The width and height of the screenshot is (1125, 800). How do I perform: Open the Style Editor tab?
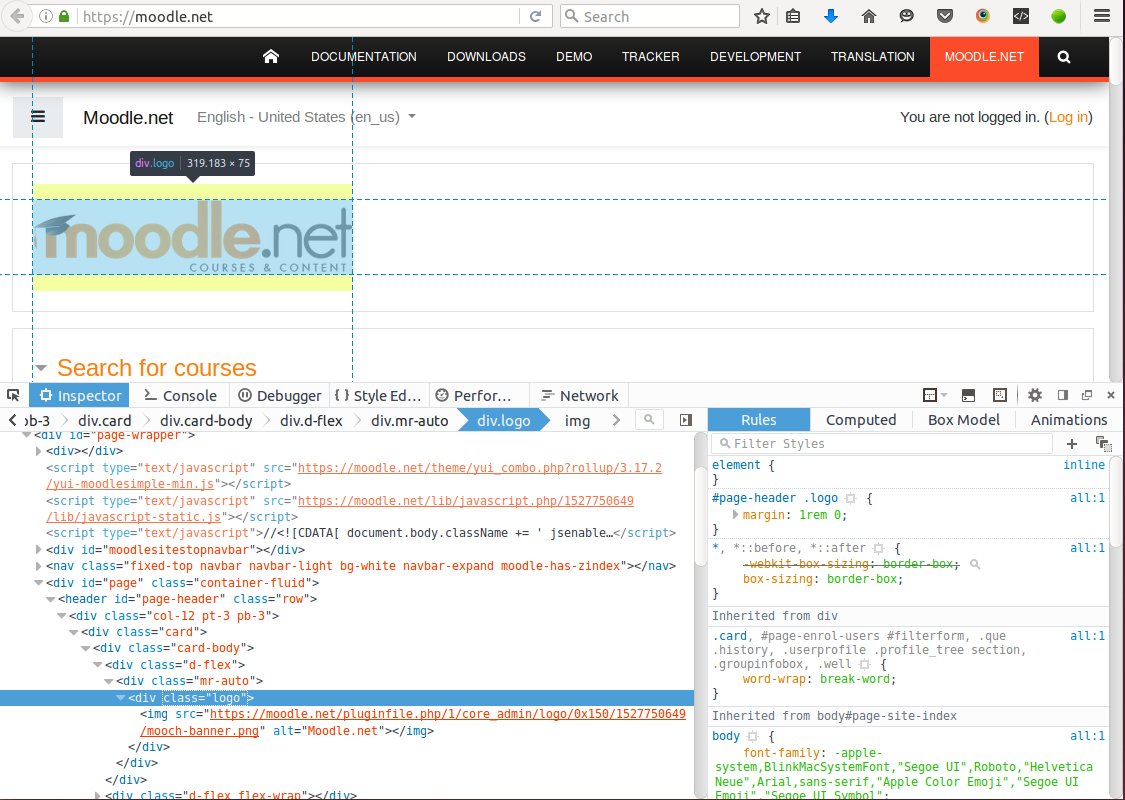point(378,395)
